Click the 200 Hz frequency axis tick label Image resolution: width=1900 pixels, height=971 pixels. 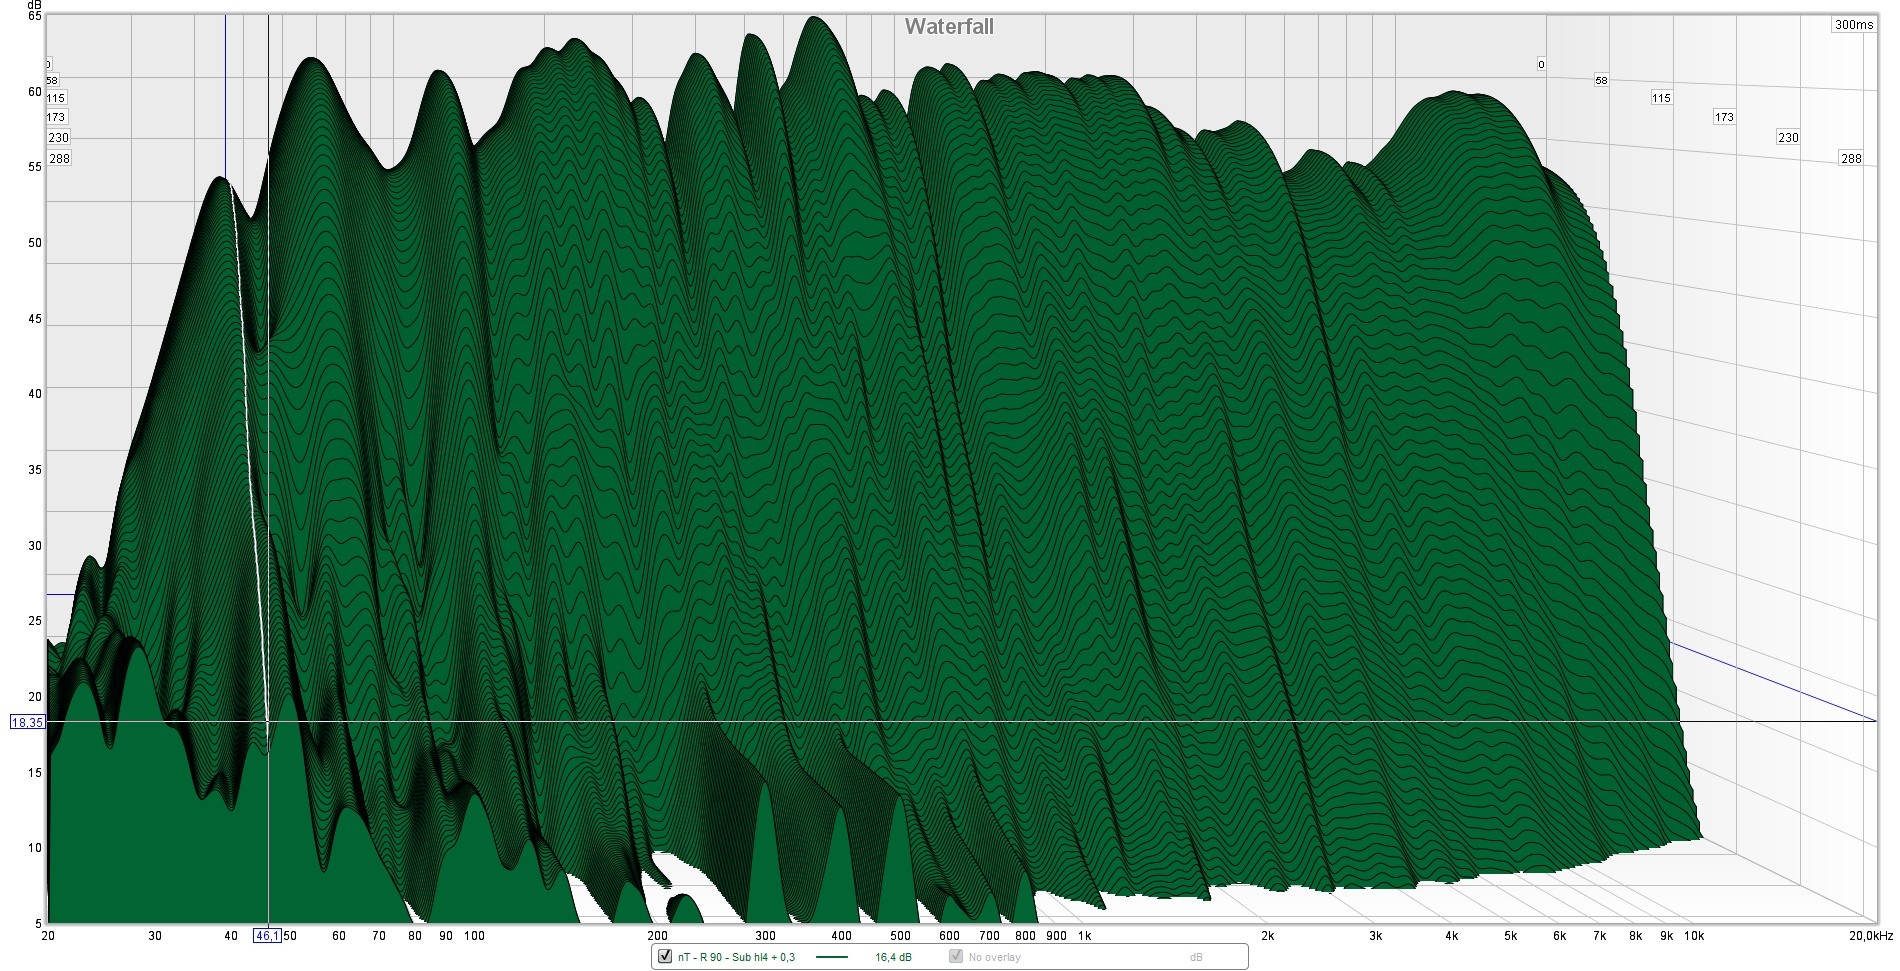pos(657,936)
